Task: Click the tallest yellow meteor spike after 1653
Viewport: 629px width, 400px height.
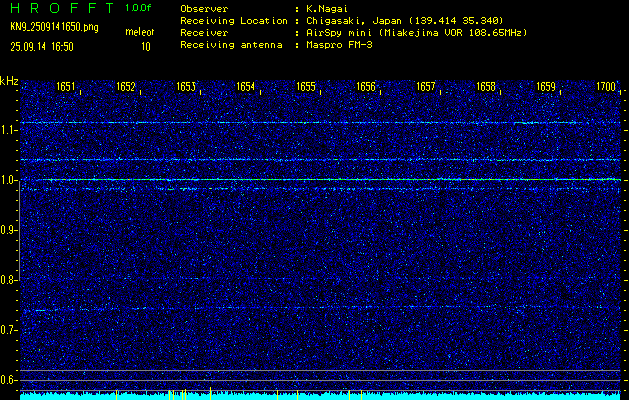Action: click(210, 393)
